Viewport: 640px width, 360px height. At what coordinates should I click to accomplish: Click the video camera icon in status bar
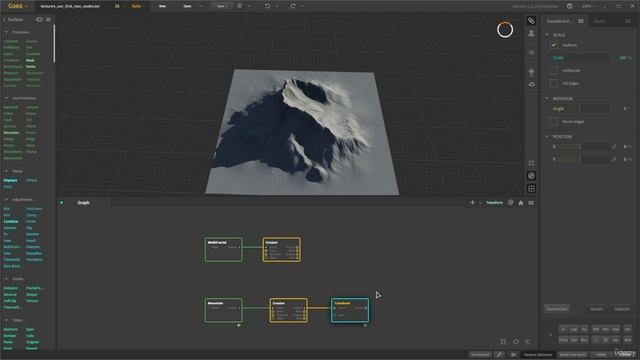click(513, 355)
